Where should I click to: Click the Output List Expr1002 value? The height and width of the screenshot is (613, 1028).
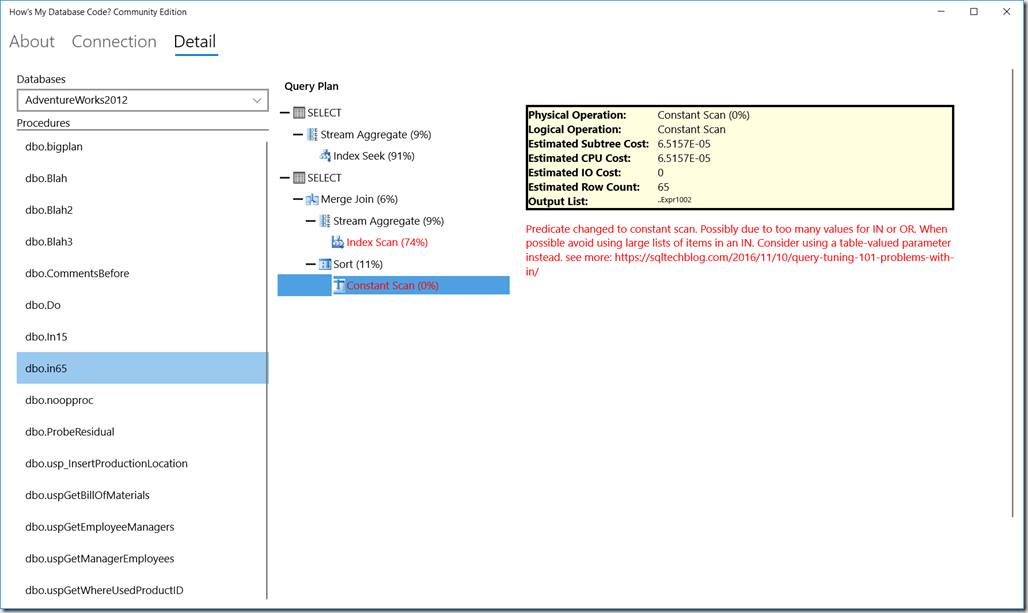click(x=675, y=200)
